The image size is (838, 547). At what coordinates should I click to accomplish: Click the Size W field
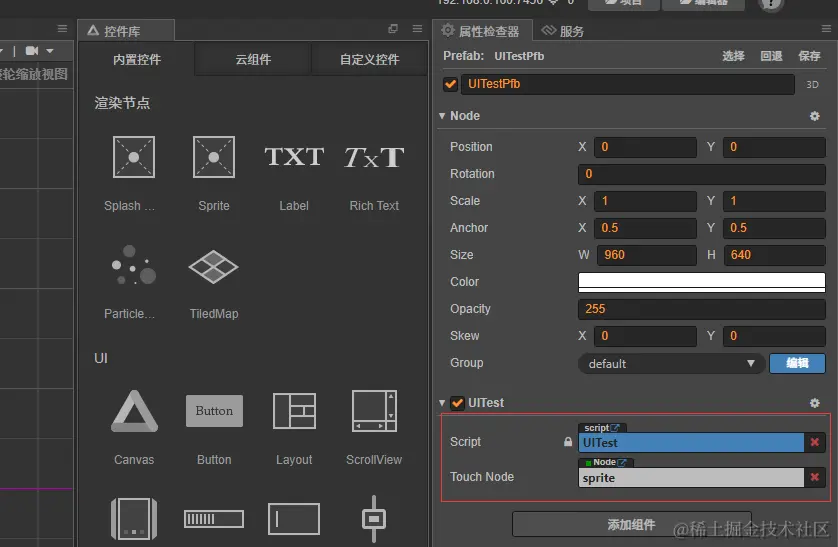coord(647,255)
